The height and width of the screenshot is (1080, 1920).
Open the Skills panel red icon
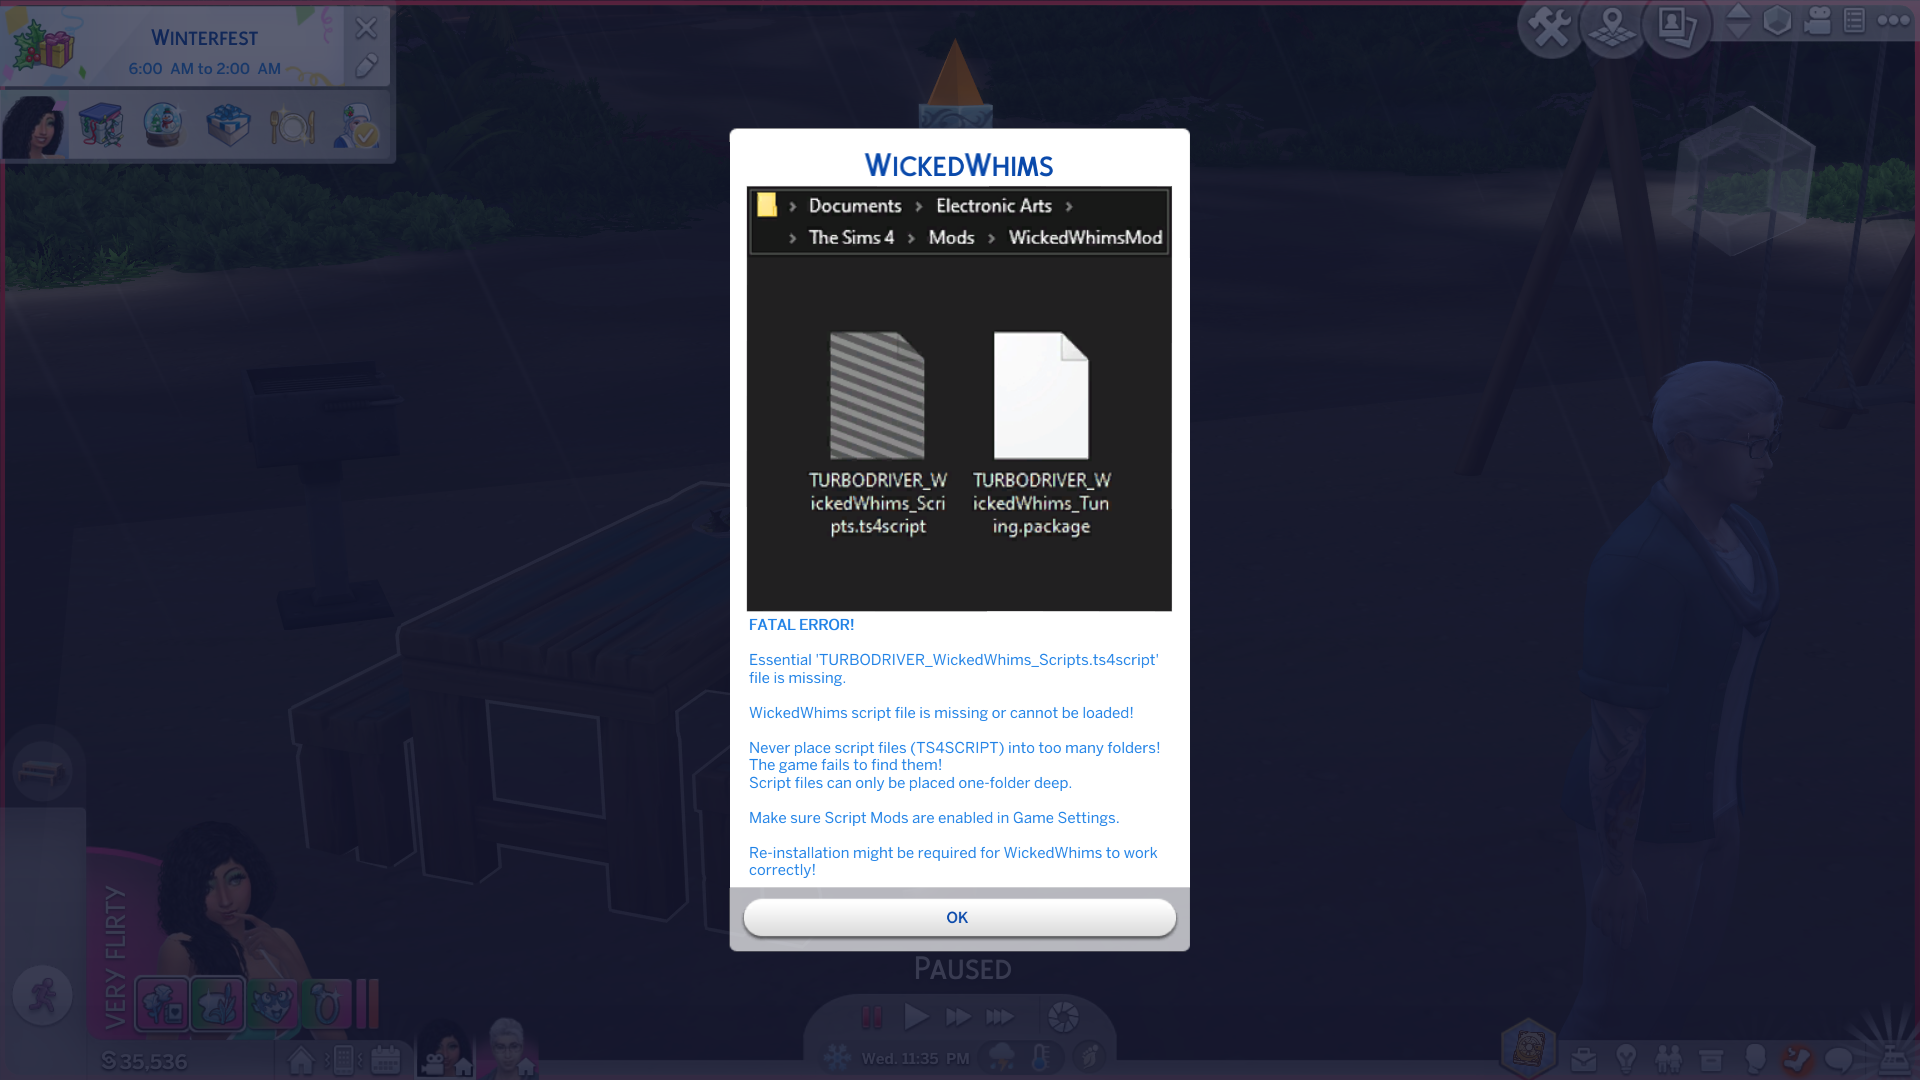tap(1797, 1058)
